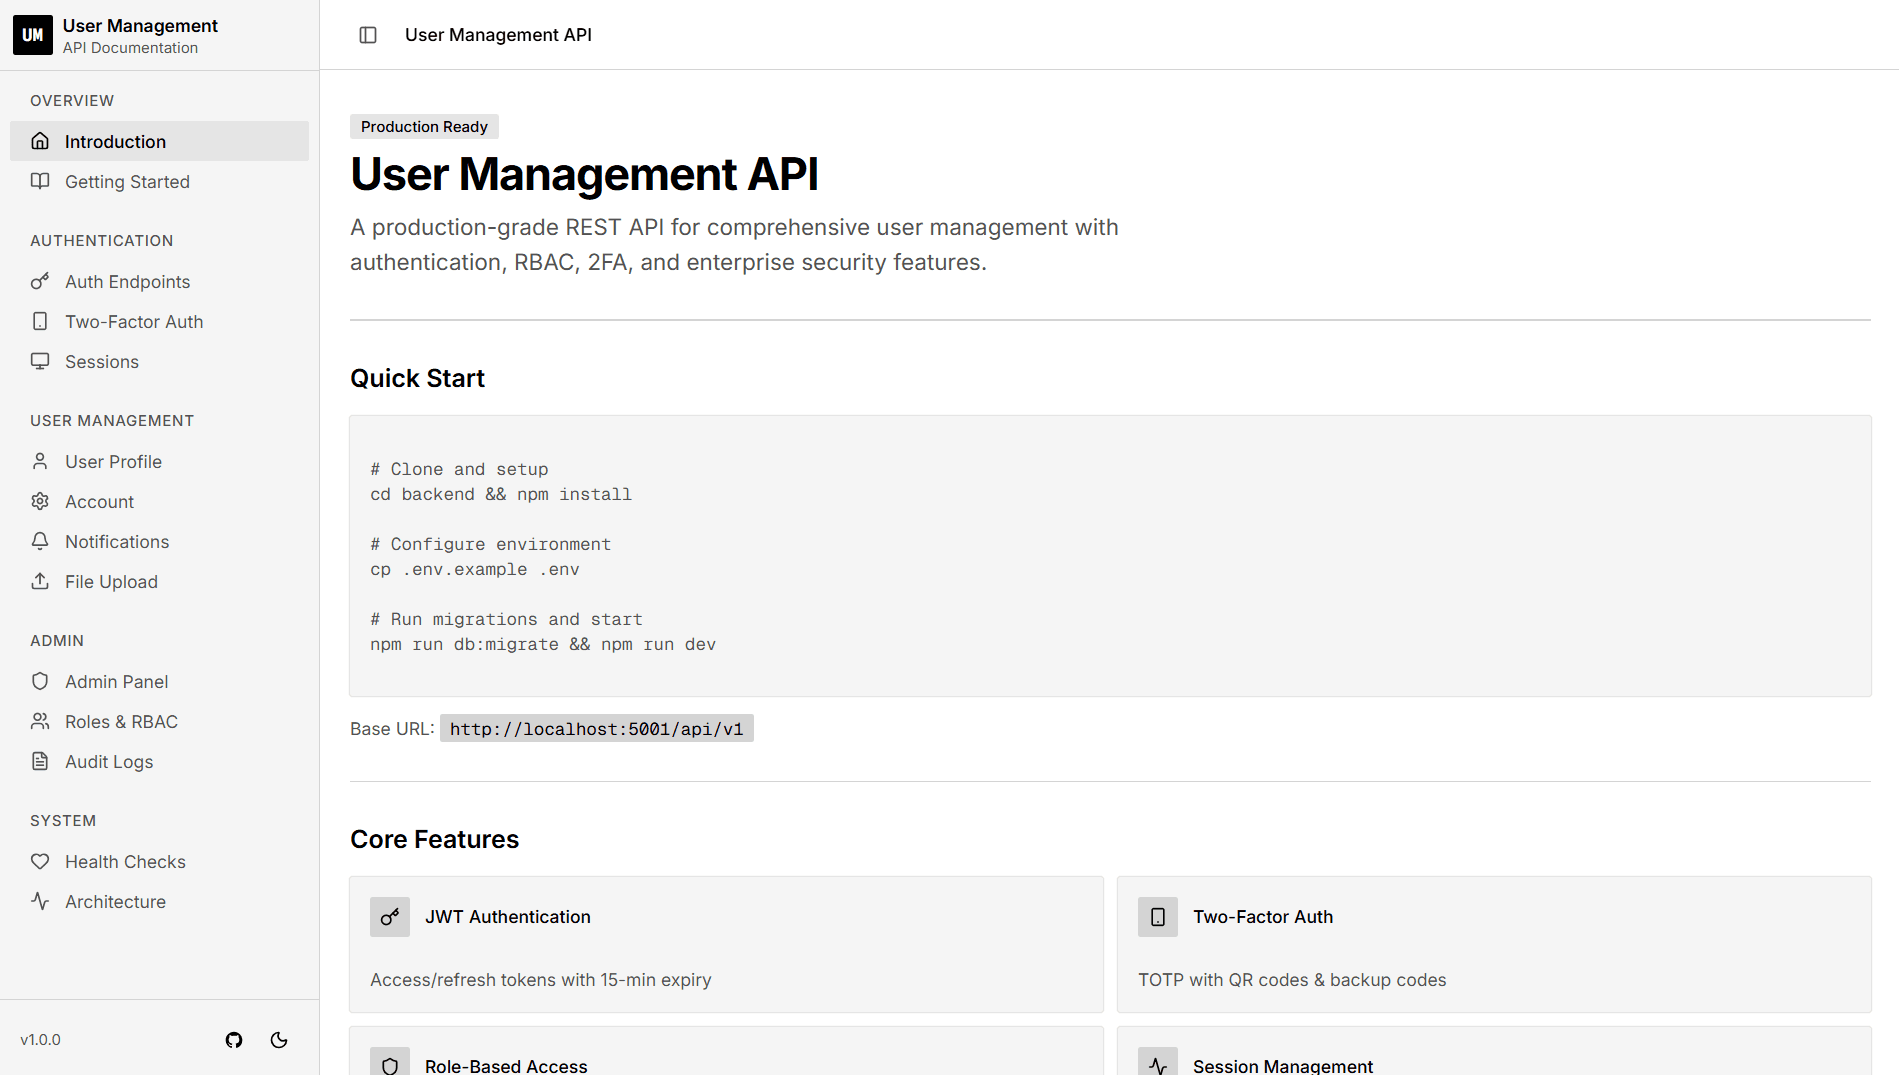1899x1075 pixels.
Task: Open the GitHub repository icon
Action: (x=234, y=1040)
